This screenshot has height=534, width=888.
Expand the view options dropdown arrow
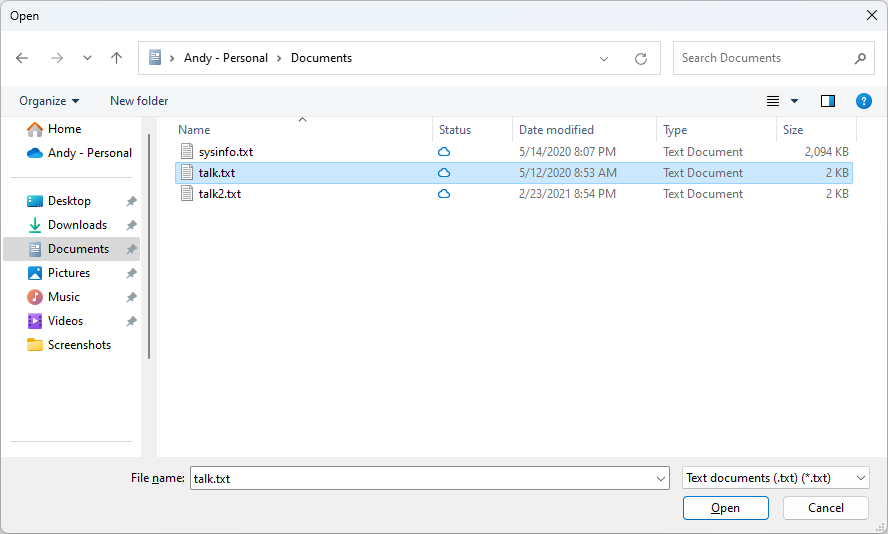[x=795, y=101]
